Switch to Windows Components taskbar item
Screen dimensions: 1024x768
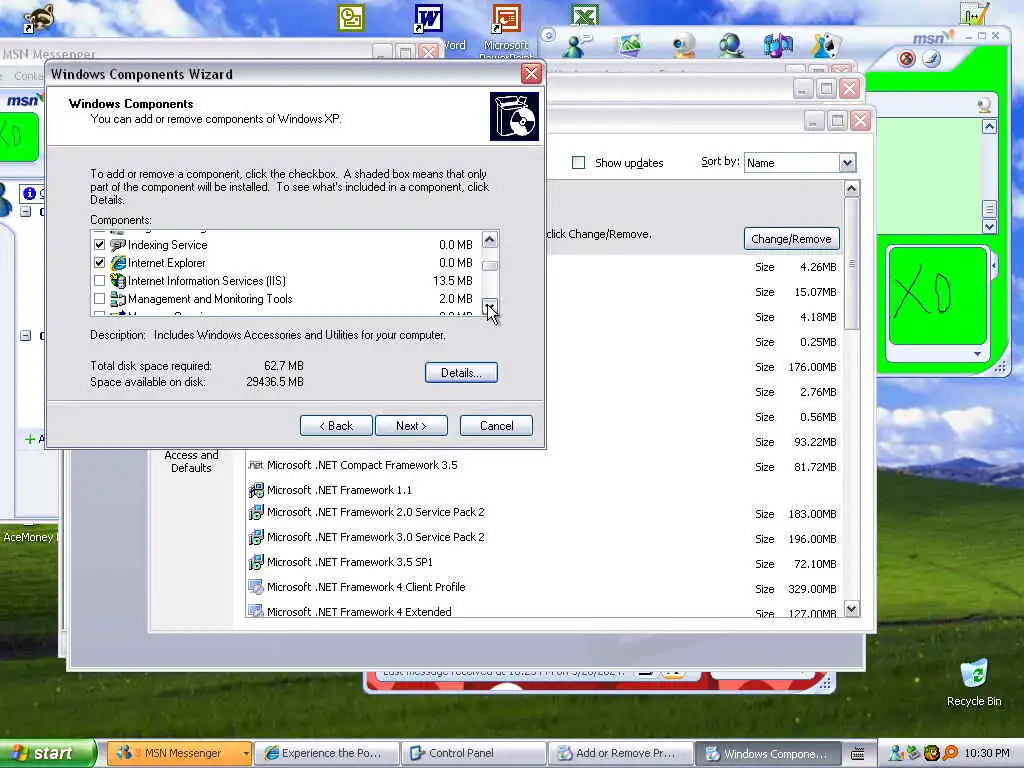tap(767, 753)
